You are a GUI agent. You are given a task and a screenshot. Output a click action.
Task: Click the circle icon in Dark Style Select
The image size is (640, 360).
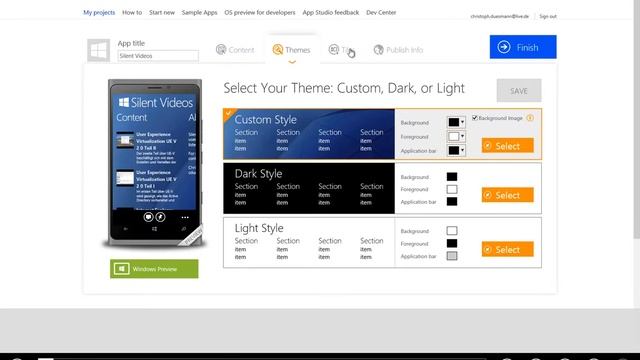click(x=487, y=195)
